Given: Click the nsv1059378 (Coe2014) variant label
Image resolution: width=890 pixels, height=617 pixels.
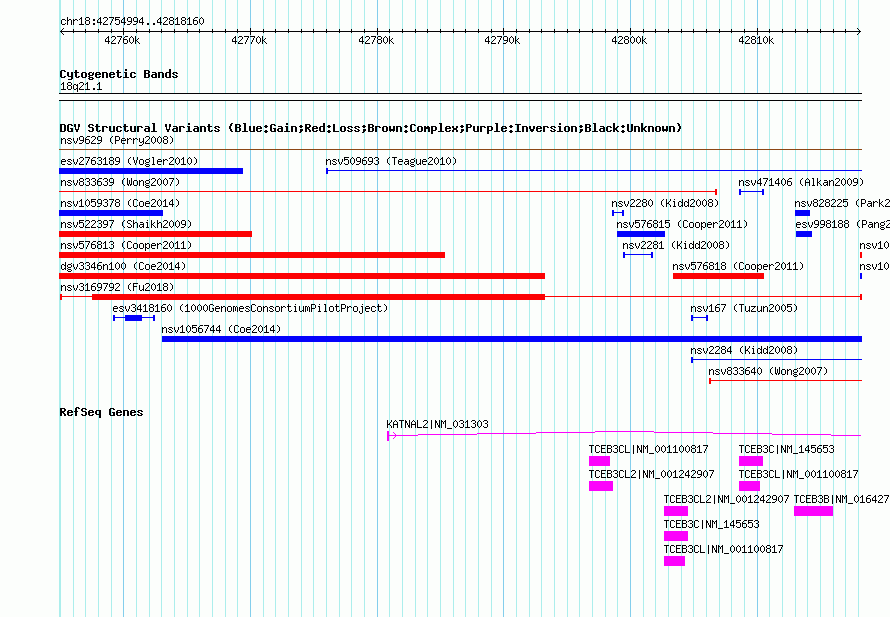Looking at the screenshot, I should coord(120,203).
